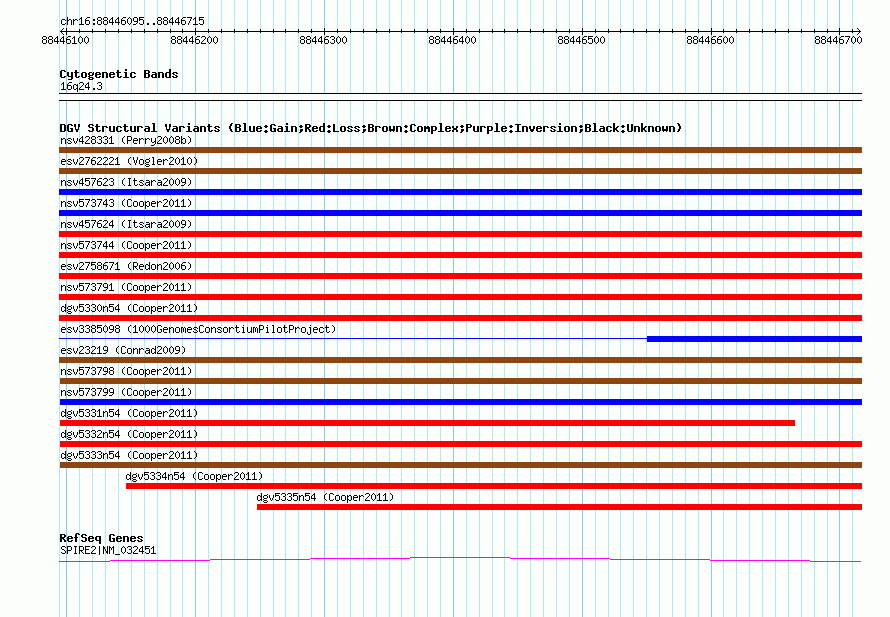The width and height of the screenshot is (890, 617).
Task: Click the nsv573799 (Cooper2011) label
Action: point(126,392)
